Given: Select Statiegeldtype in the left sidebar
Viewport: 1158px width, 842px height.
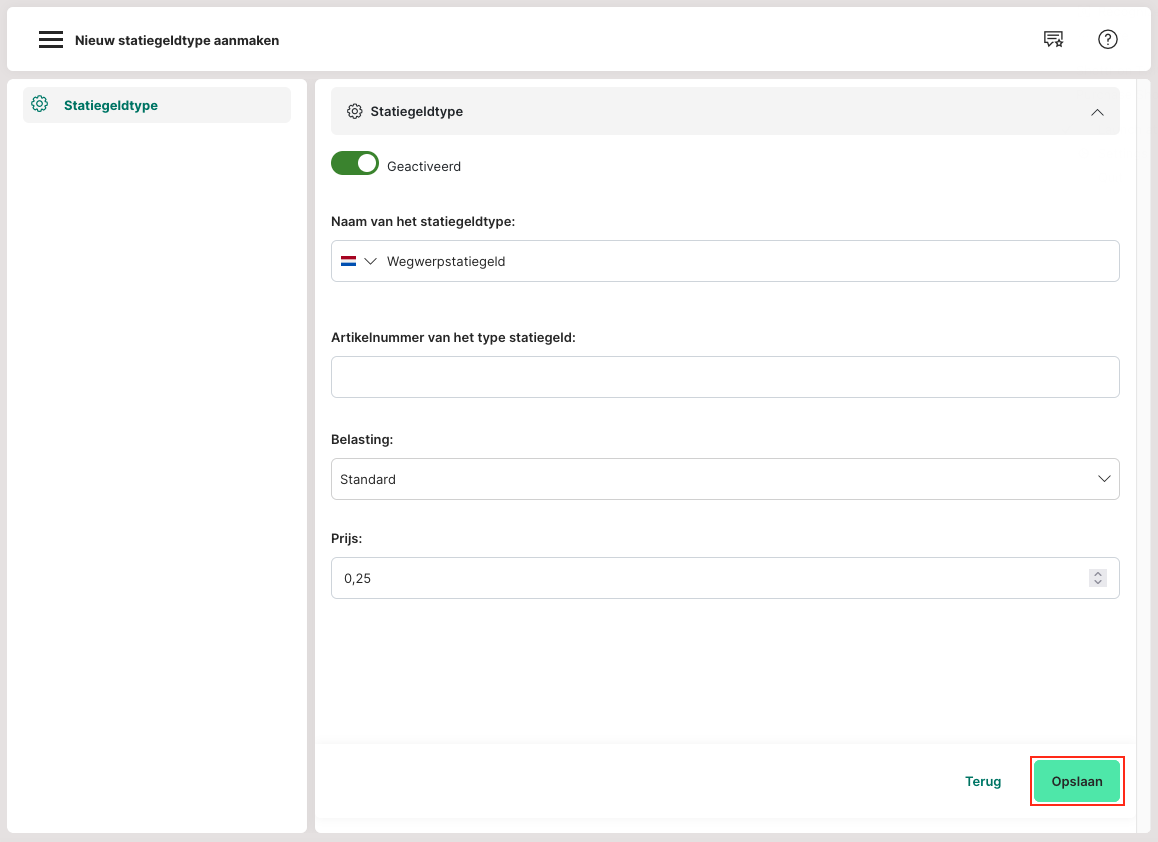Looking at the screenshot, I should [x=110, y=105].
